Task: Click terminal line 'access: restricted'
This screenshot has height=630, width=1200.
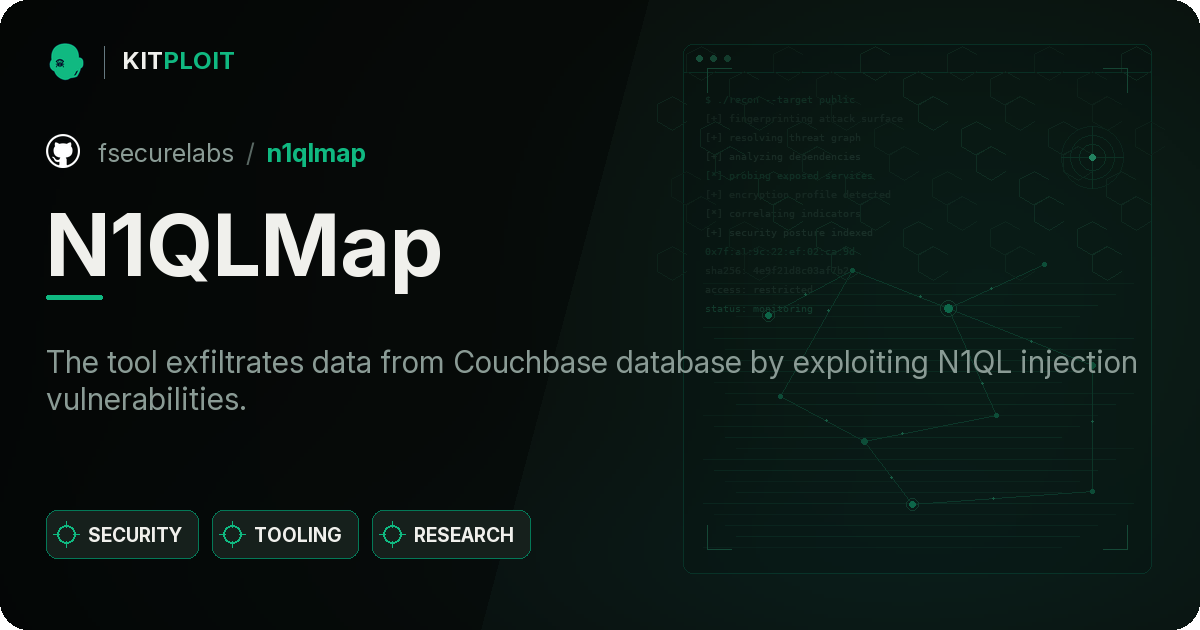Action: pyautogui.click(x=759, y=290)
